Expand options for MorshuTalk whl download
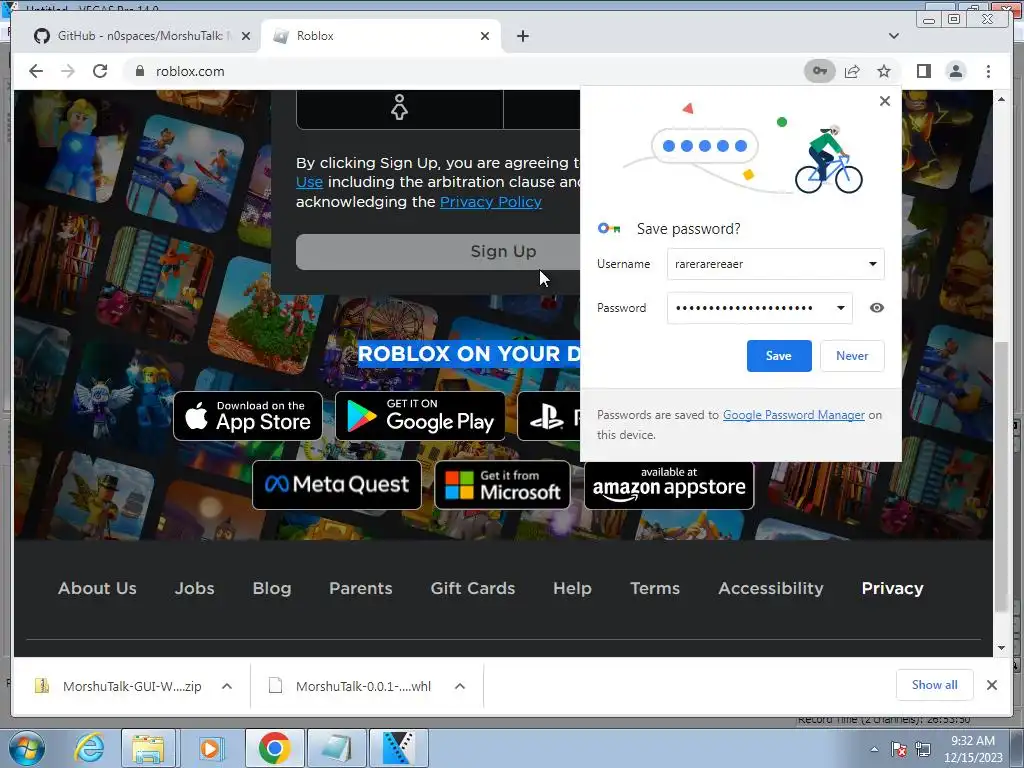The width and height of the screenshot is (1024, 768). [460, 686]
